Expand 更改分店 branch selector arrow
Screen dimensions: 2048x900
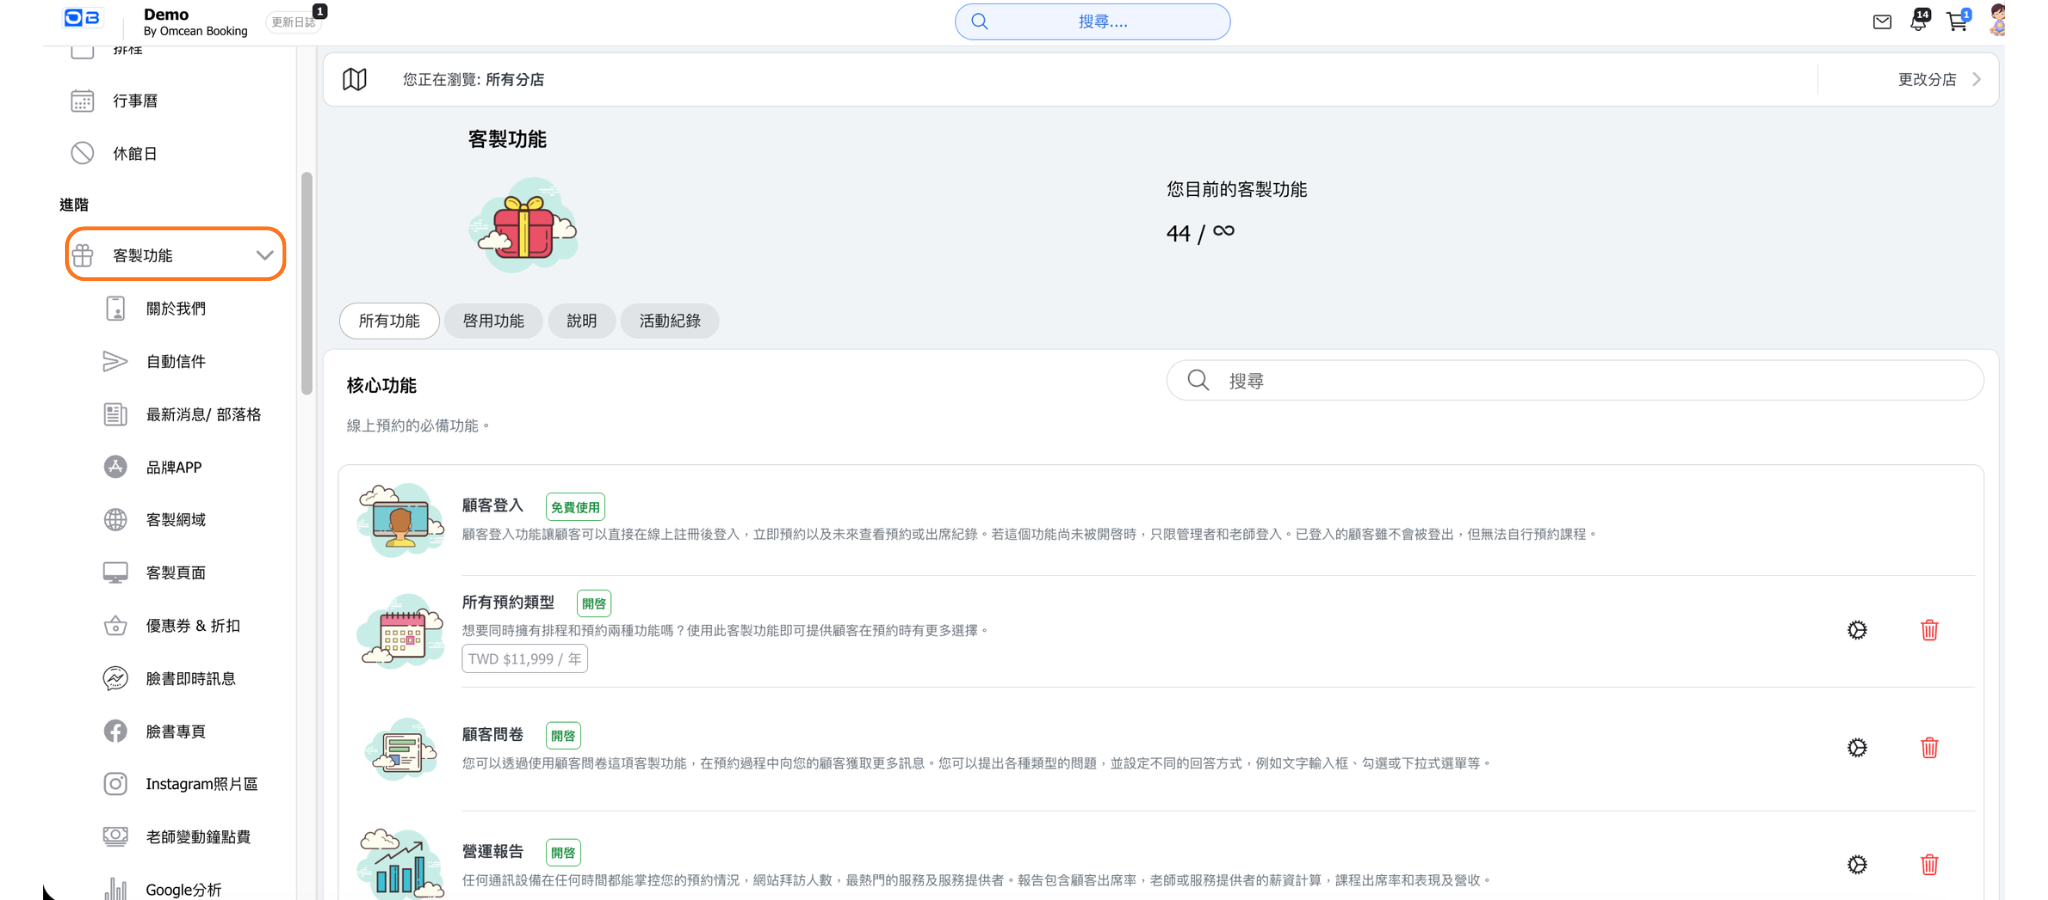click(1976, 80)
